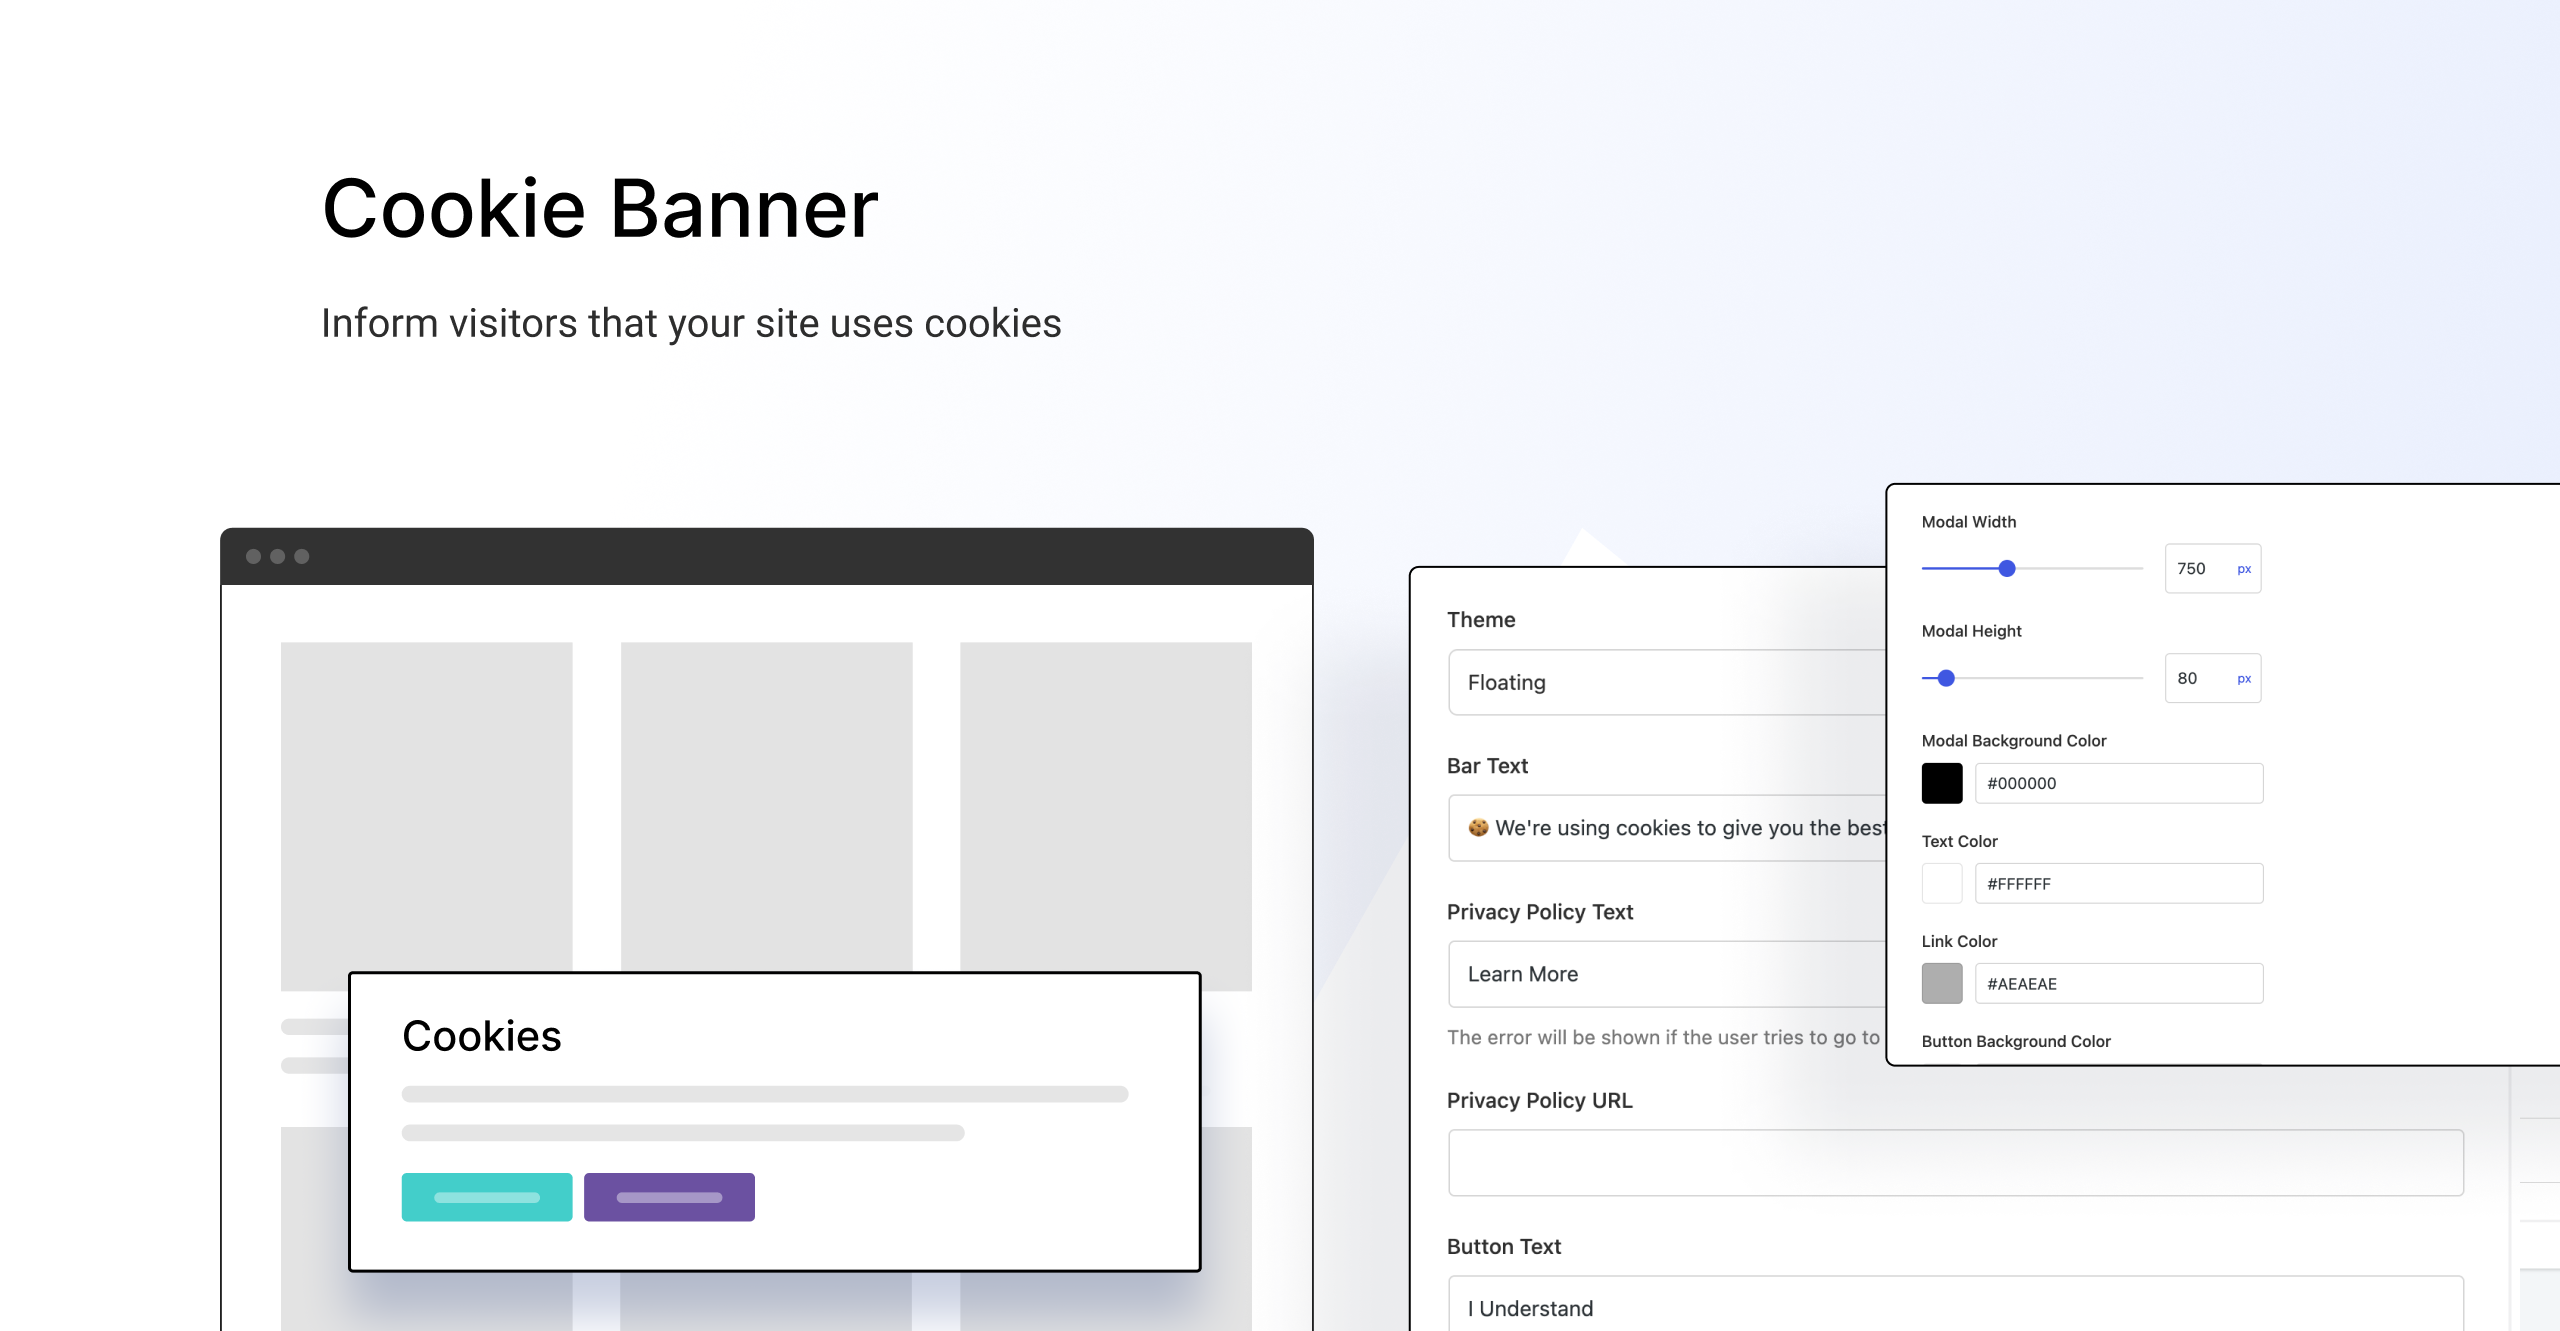The height and width of the screenshot is (1331, 2560).
Task: Click the Cookie Banner title
Action: (x=600, y=209)
